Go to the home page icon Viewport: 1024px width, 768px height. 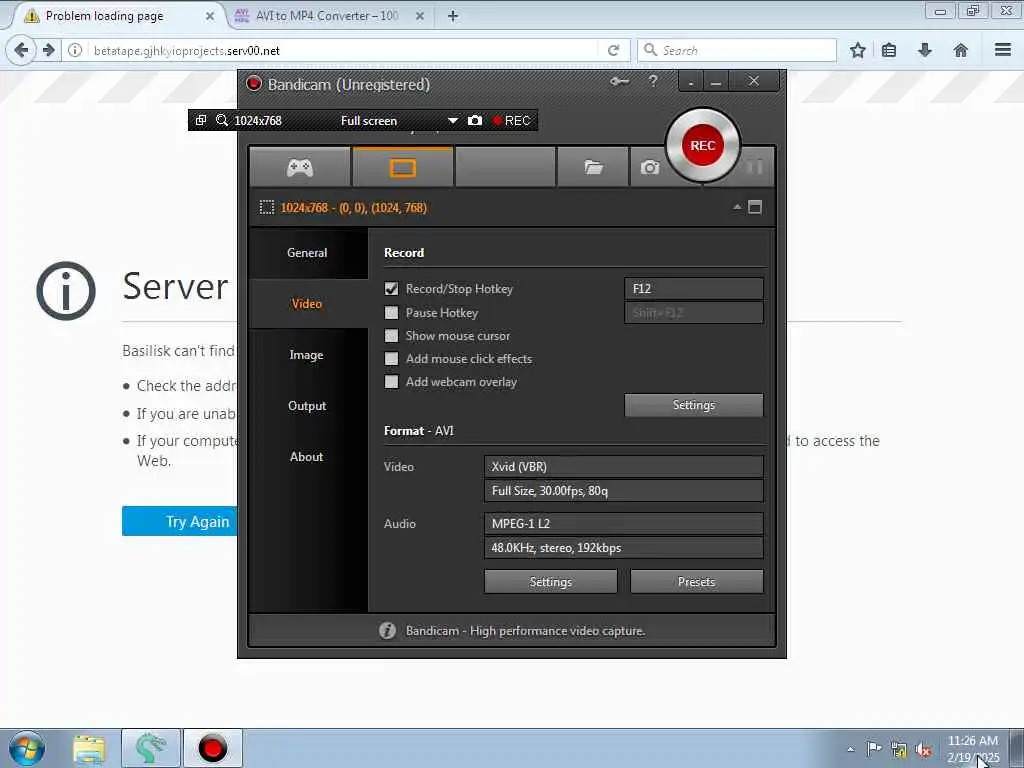pyautogui.click(x=961, y=50)
